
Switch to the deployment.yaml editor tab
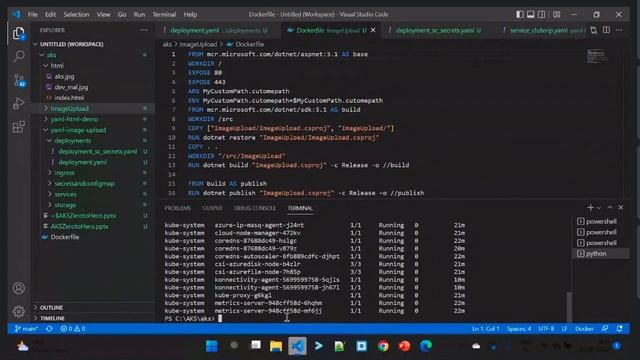tap(218, 30)
